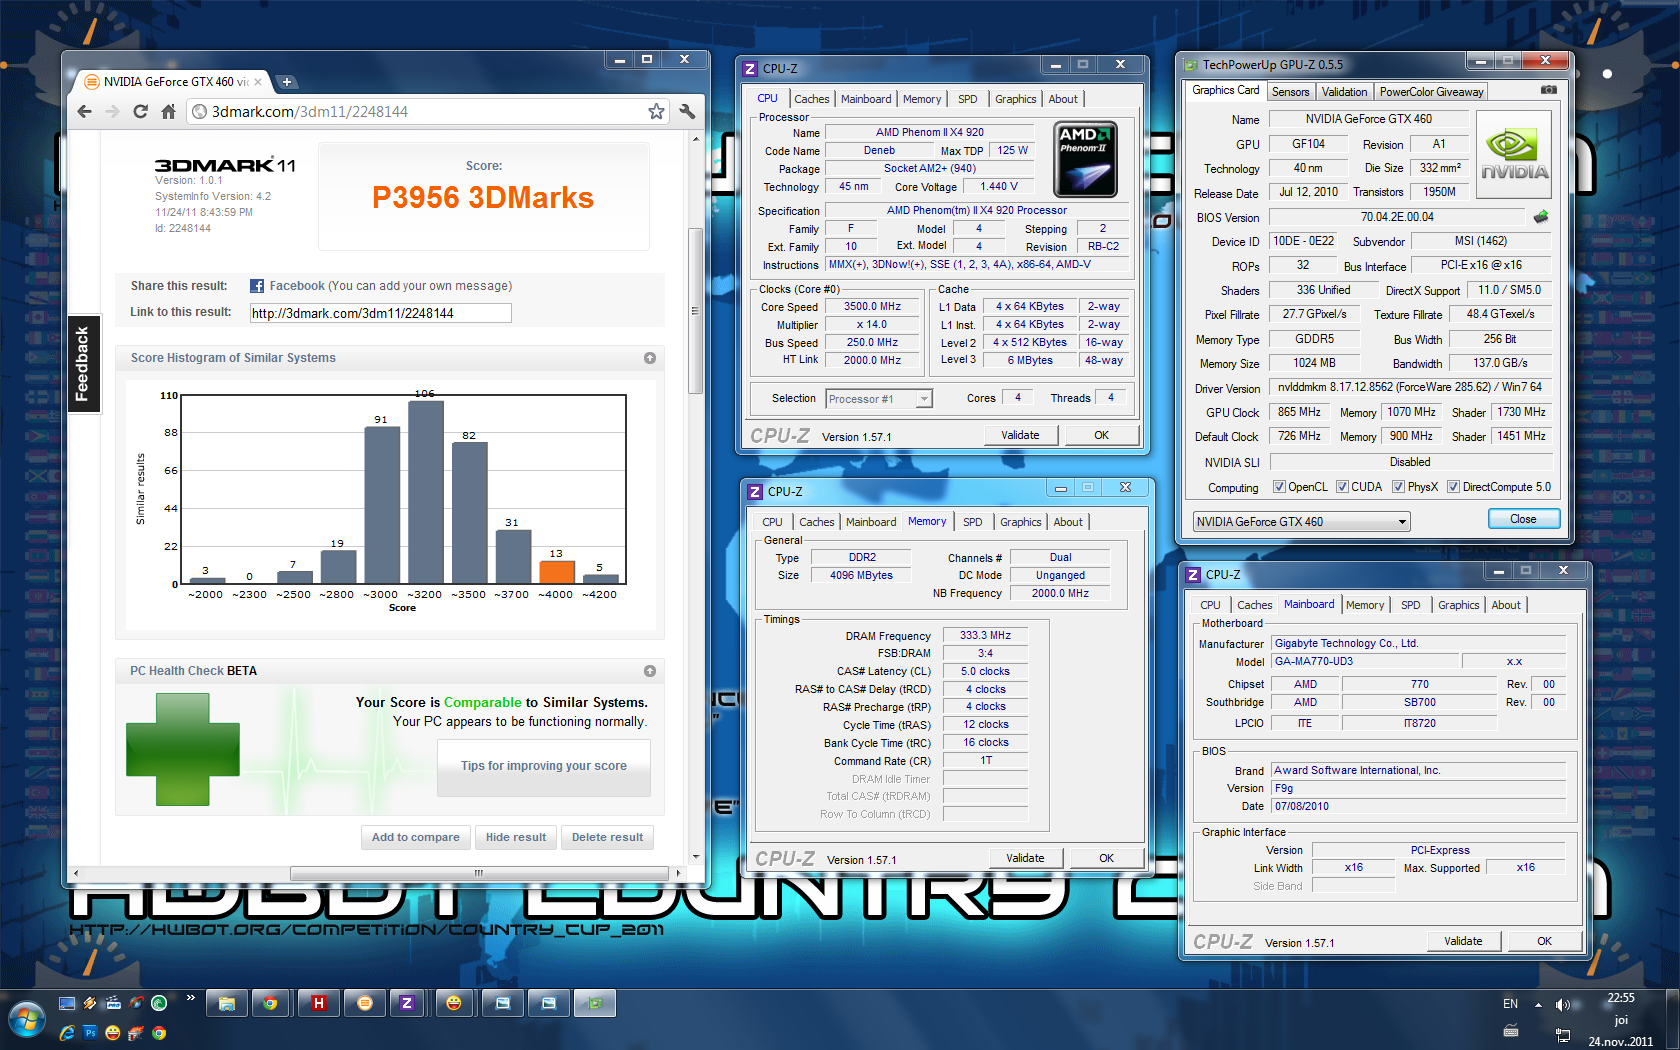Click the Facebook share link
This screenshot has width=1680, height=1050.
(x=297, y=286)
